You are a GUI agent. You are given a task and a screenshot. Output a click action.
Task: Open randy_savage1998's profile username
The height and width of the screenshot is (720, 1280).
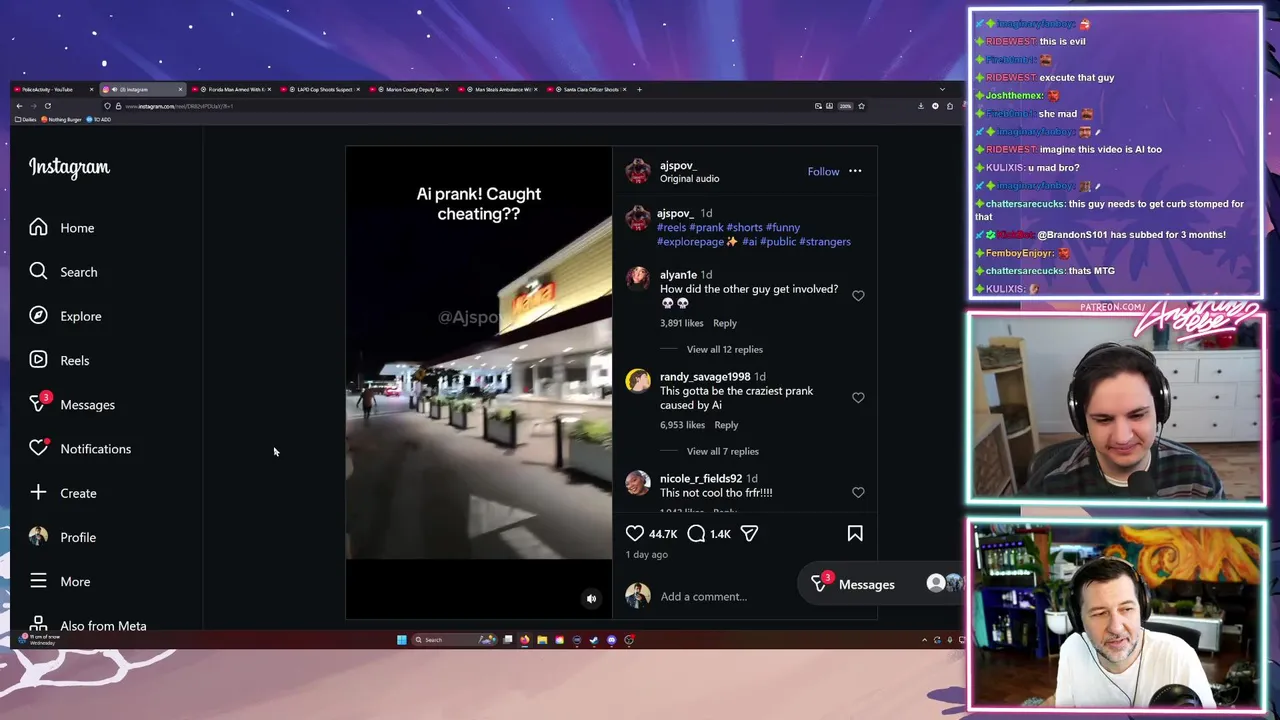tap(705, 377)
